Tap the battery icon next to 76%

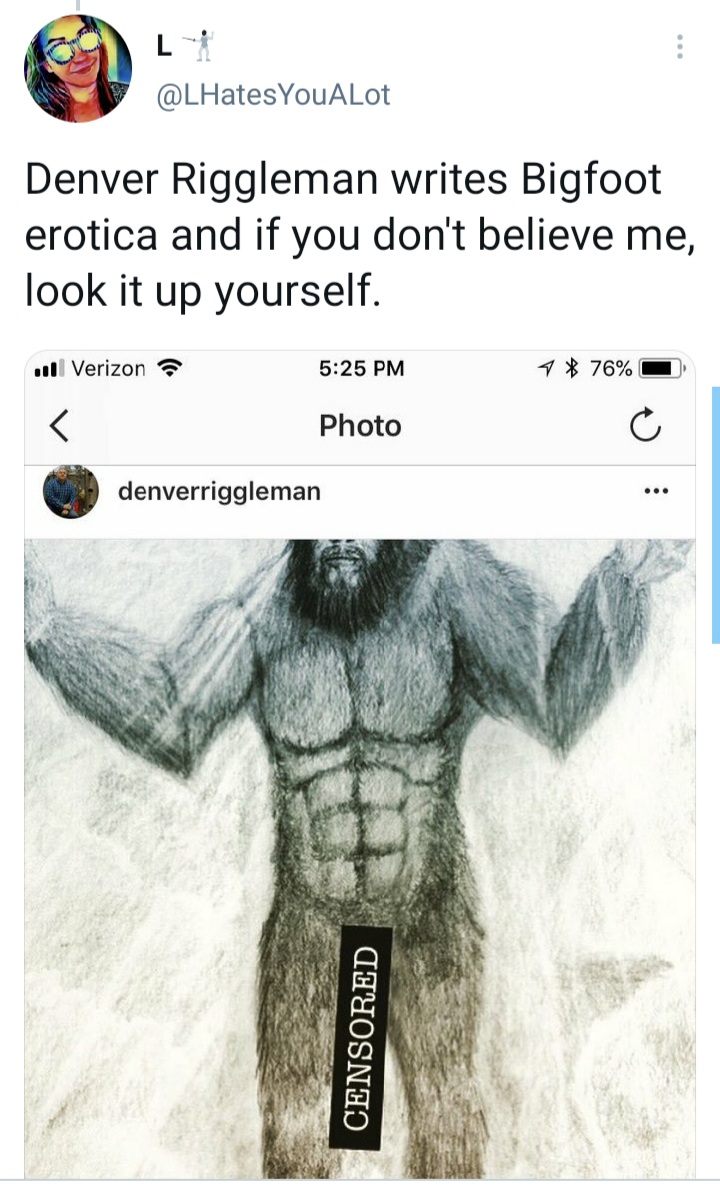click(x=662, y=369)
